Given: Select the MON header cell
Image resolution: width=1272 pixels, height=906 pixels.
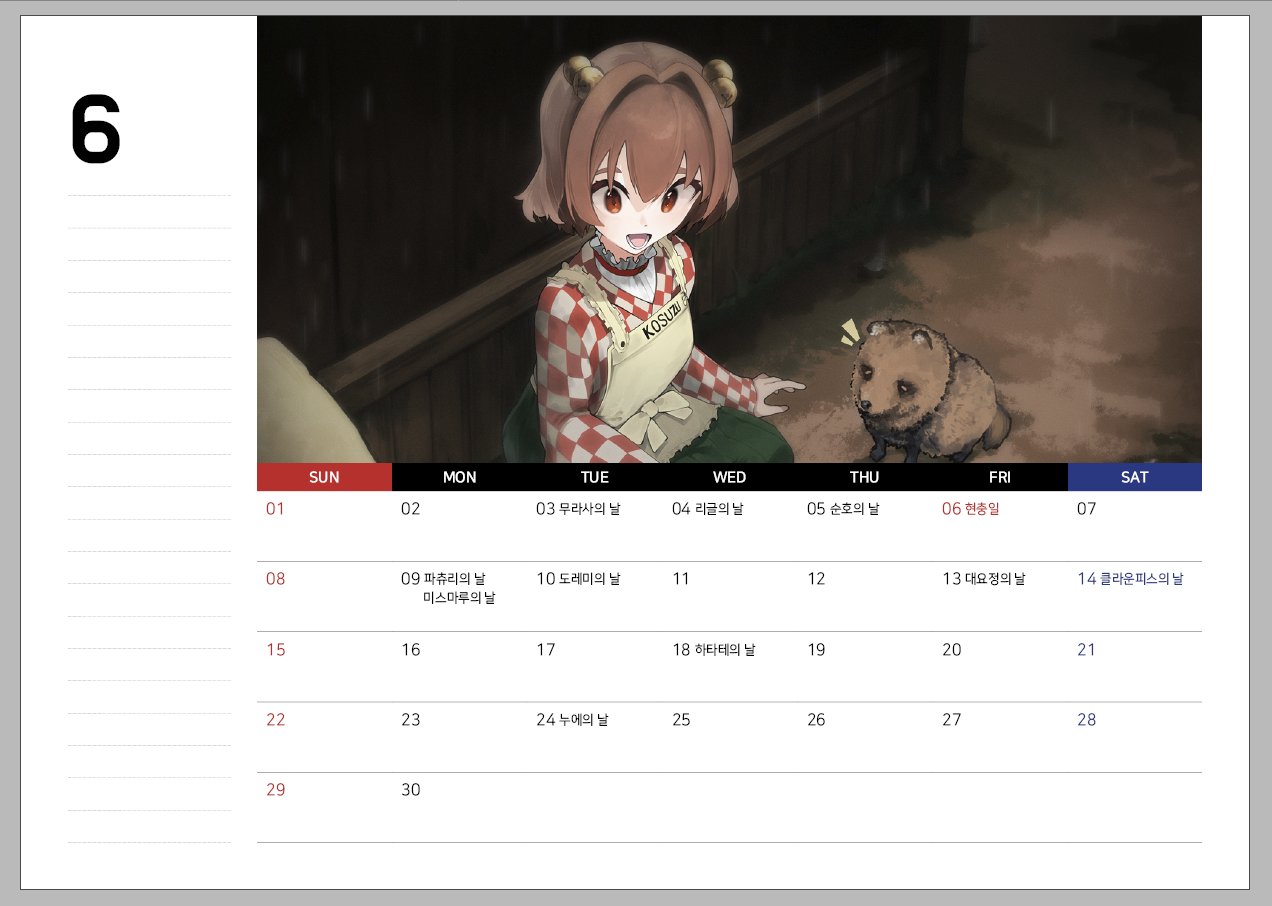Looking at the screenshot, I should pos(460,477).
